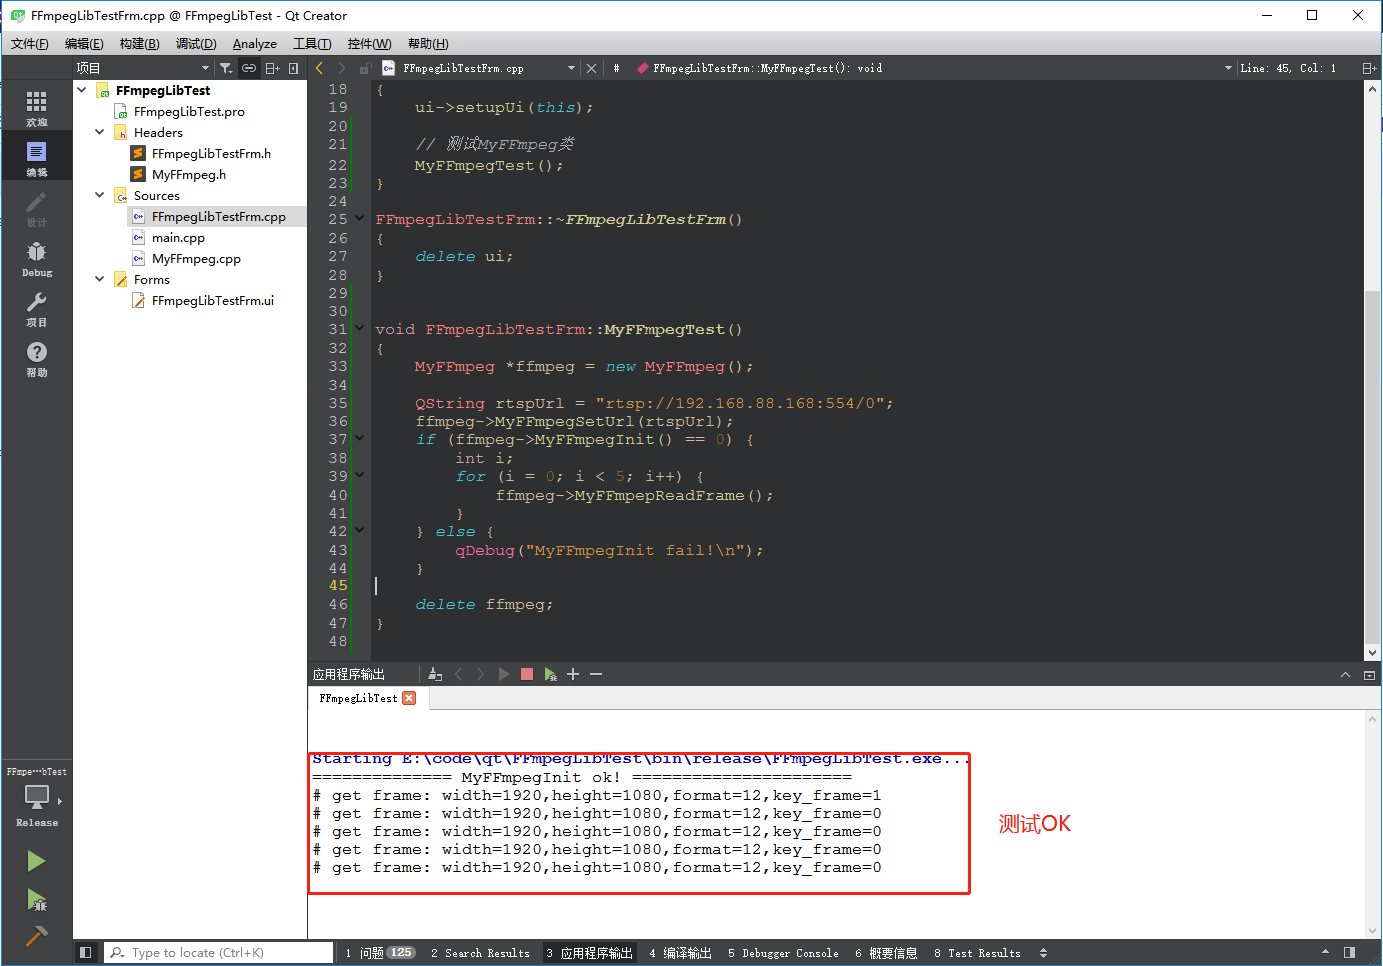Click the Build hammer icon
The height and width of the screenshot is (966, 1383).
click(x=37, y=938)
